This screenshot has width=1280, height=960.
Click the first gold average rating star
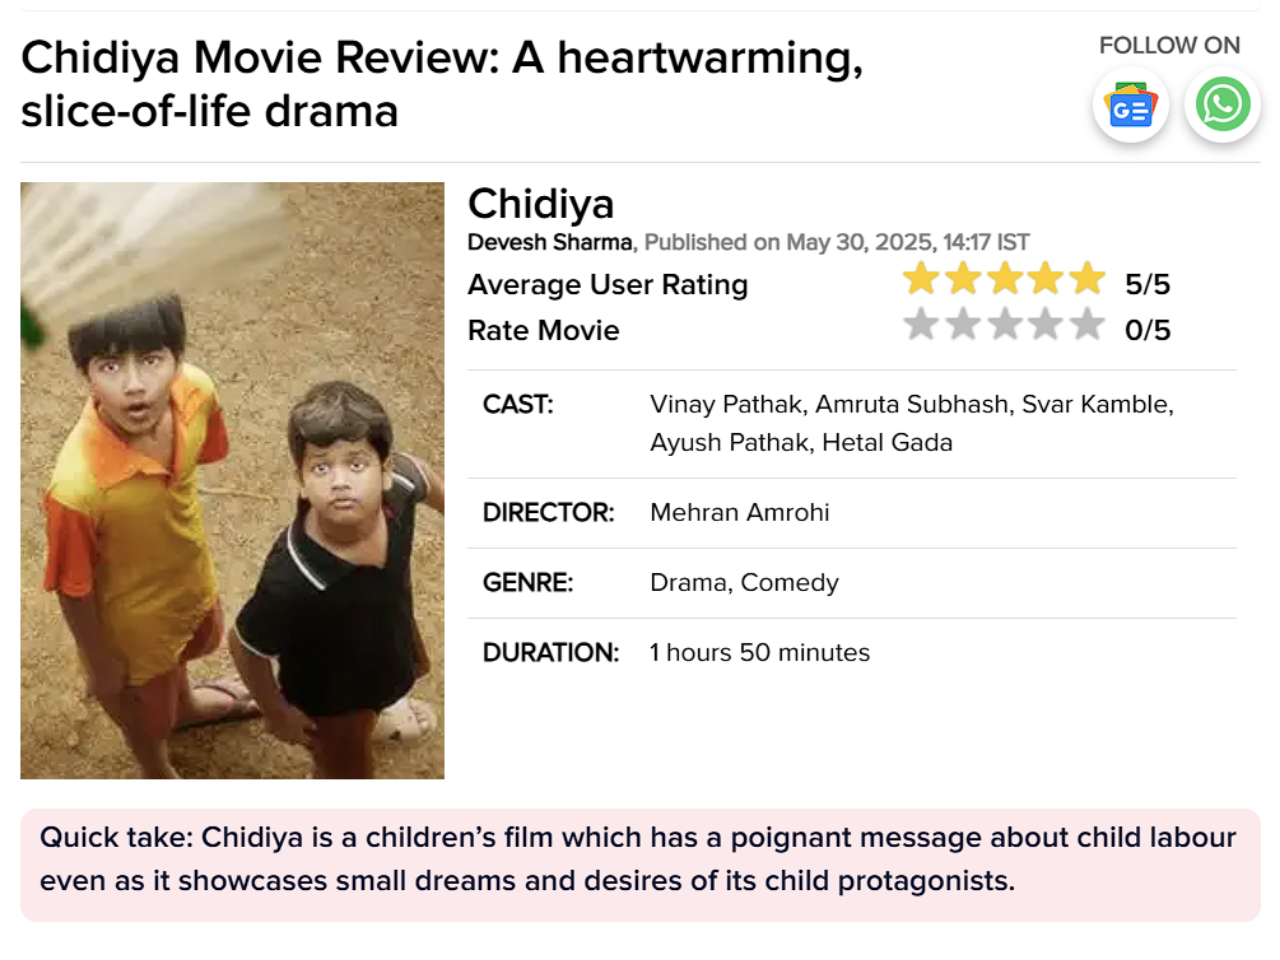[x=921, y=278]
